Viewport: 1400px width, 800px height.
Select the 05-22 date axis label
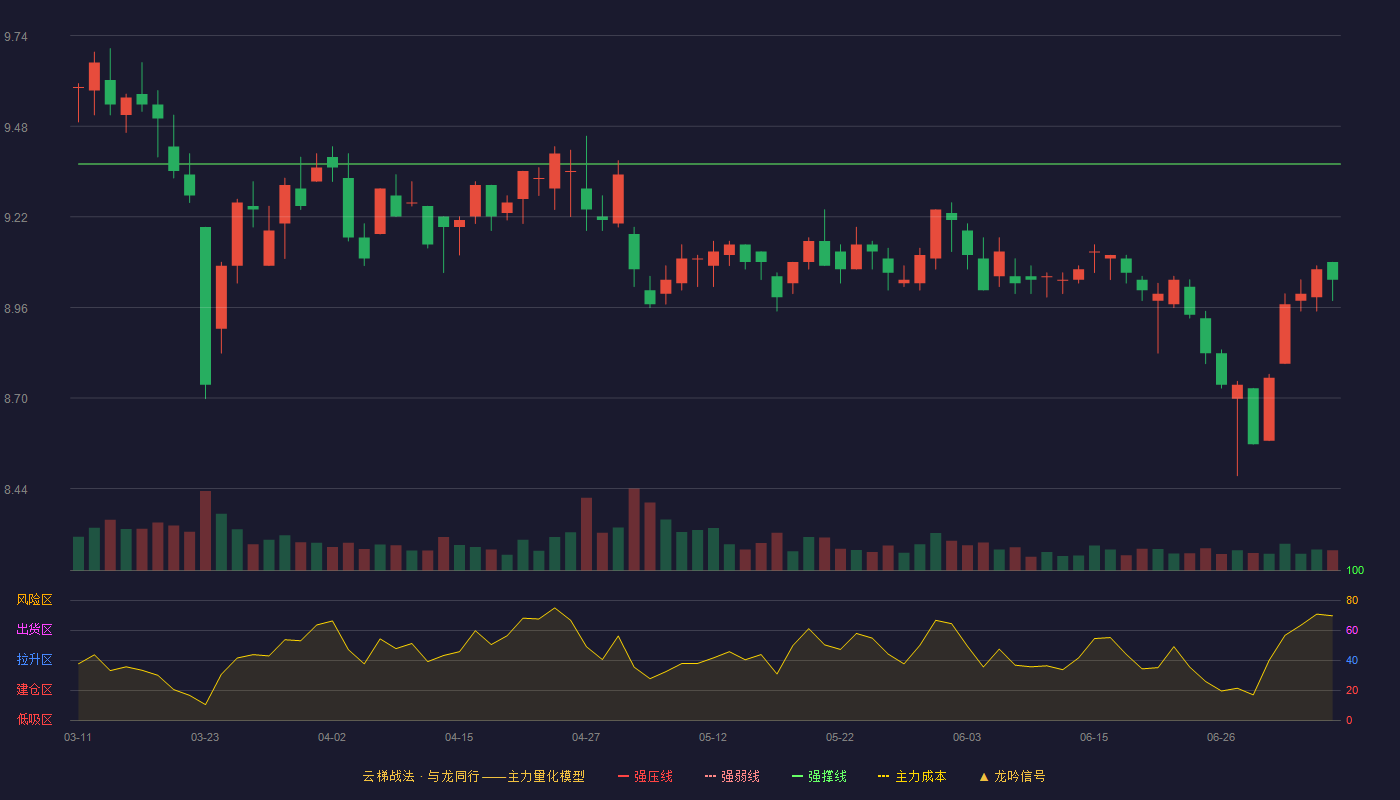point(840,737)
